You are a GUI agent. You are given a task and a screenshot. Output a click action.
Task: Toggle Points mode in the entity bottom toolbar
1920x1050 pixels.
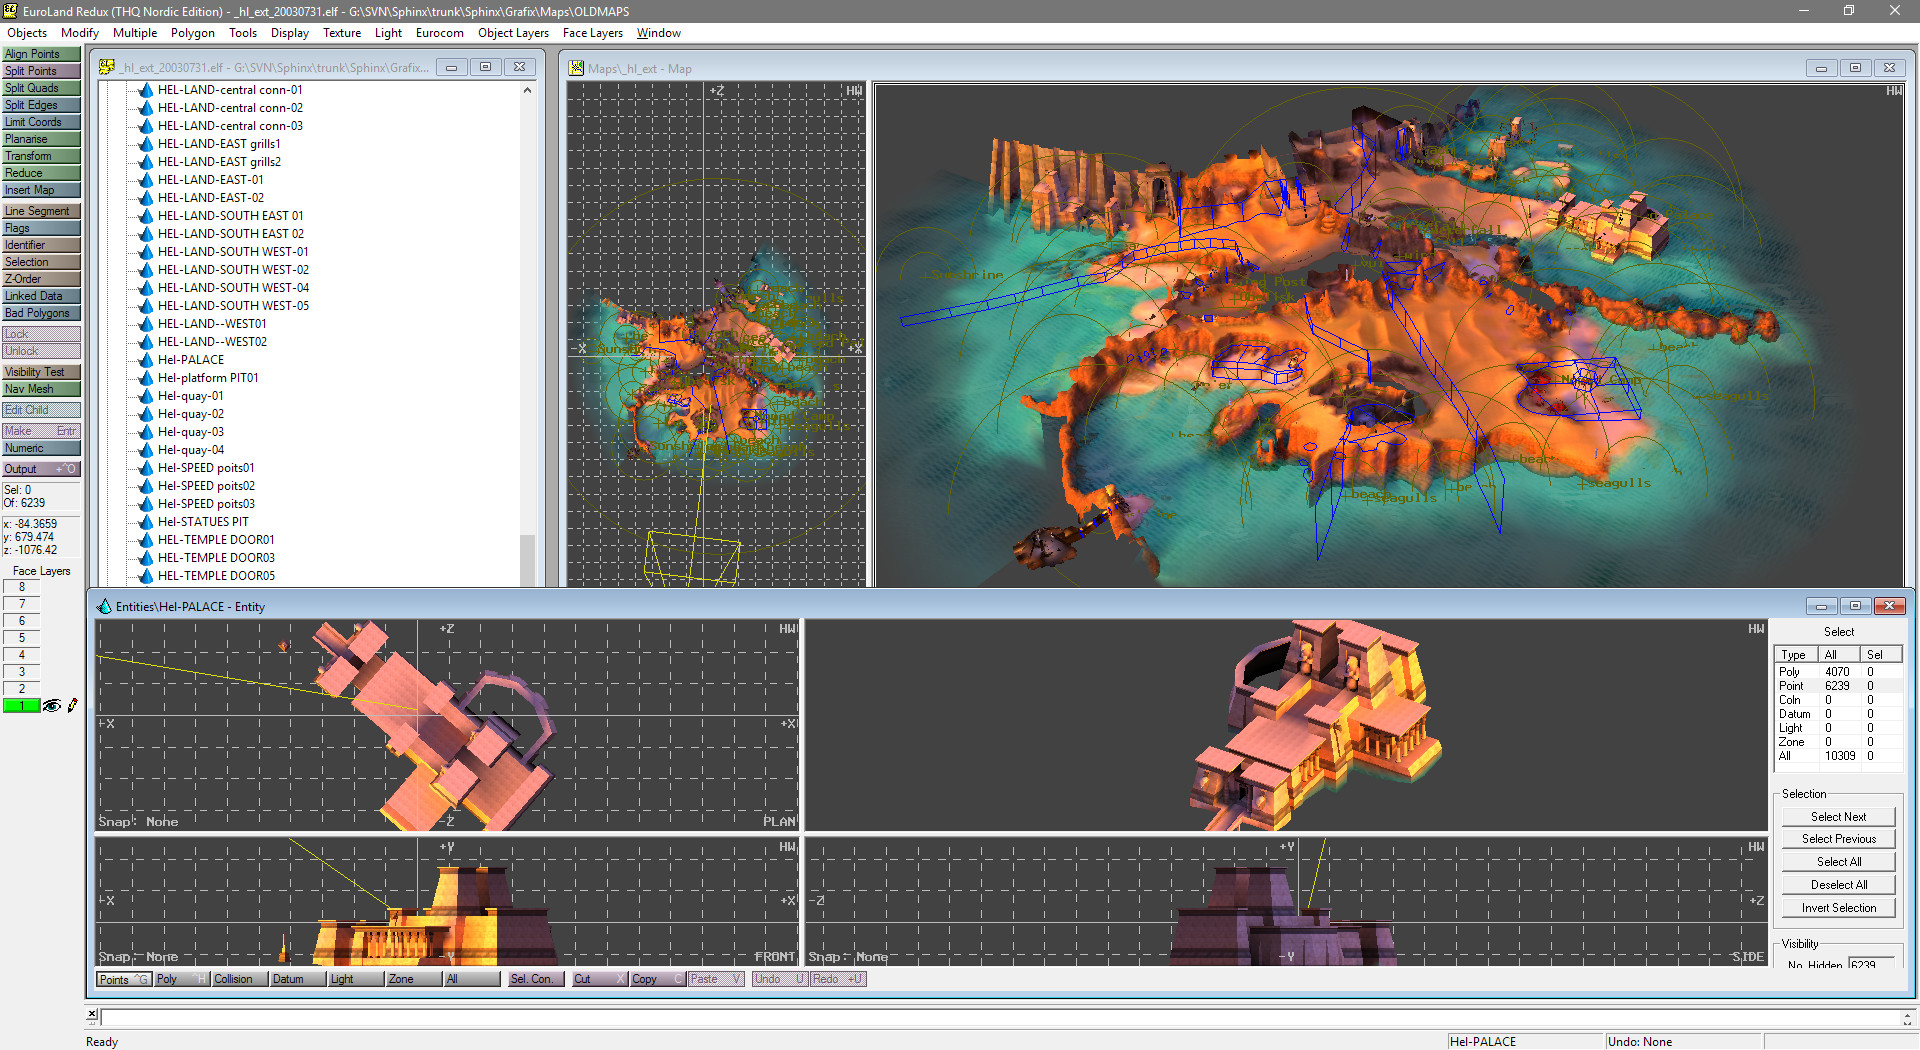click(x=122, y=979)
